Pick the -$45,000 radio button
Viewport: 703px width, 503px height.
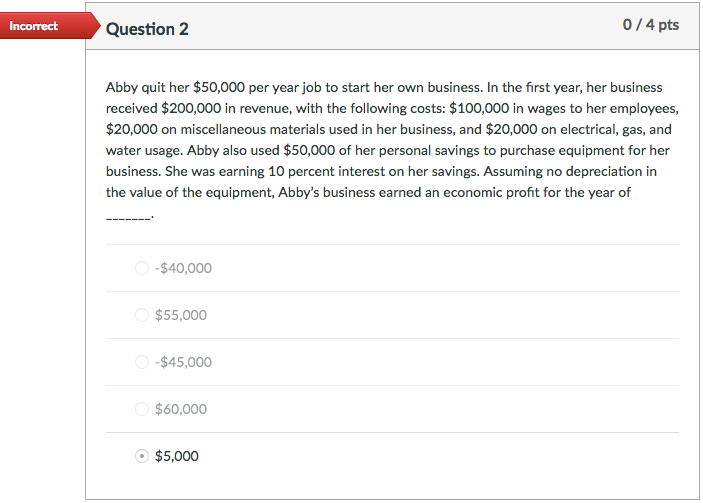point(142,362)
